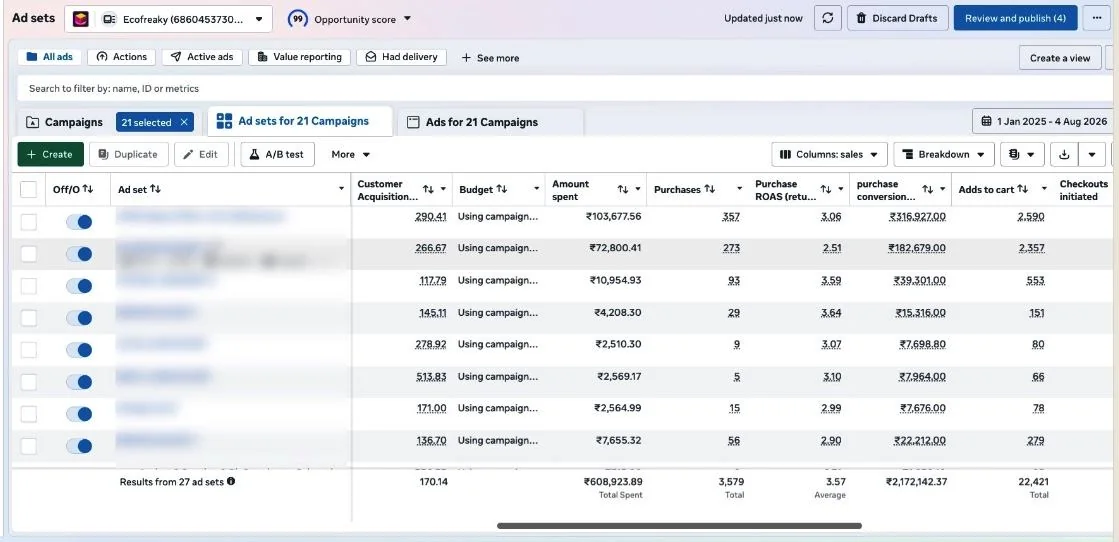Toggle off the ad set with 273 purchases
Image resolution: width=1119 pixels, height=542 pixels.
coord(79,254)
